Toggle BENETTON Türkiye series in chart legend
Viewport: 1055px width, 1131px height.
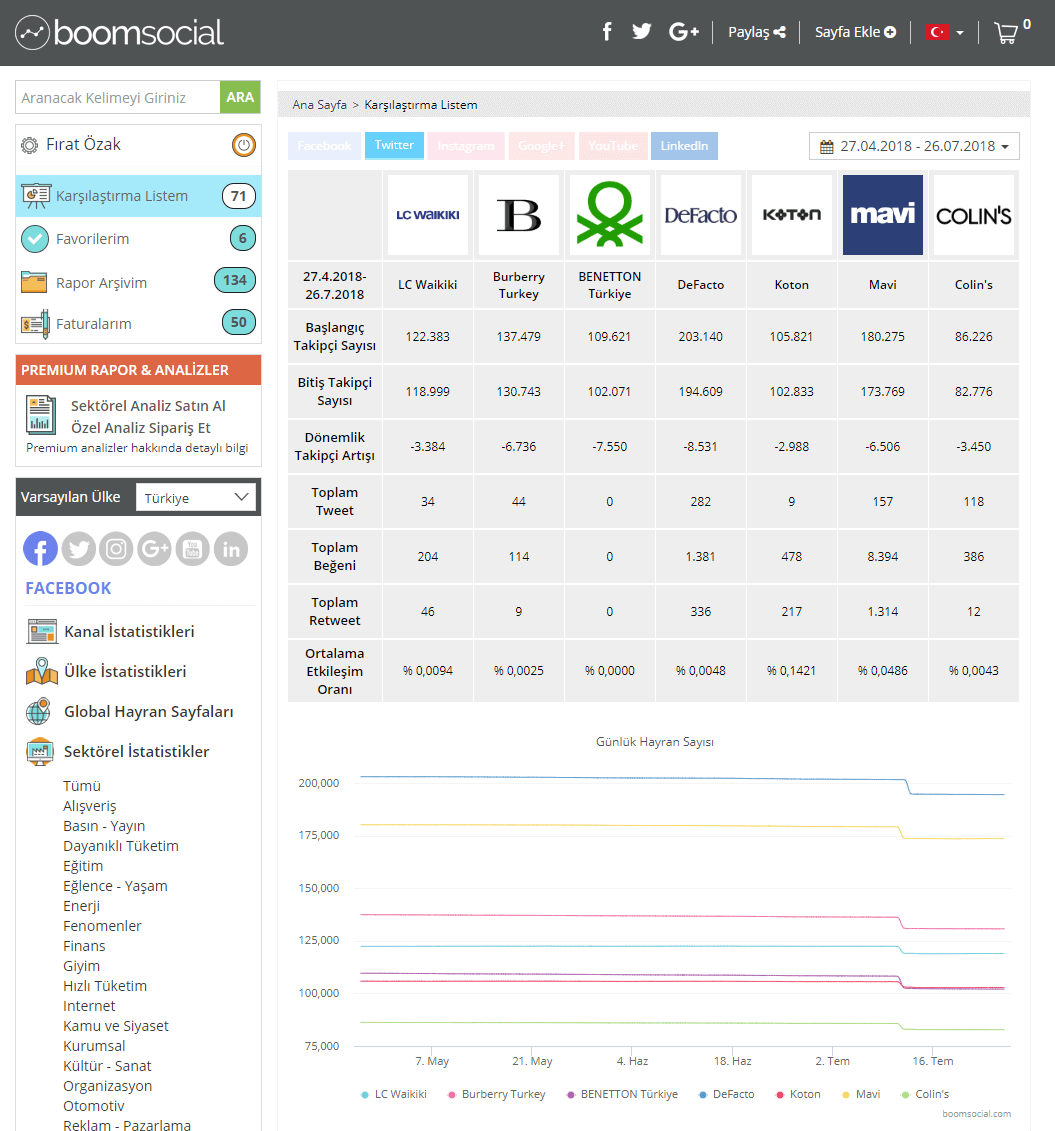622,1094
